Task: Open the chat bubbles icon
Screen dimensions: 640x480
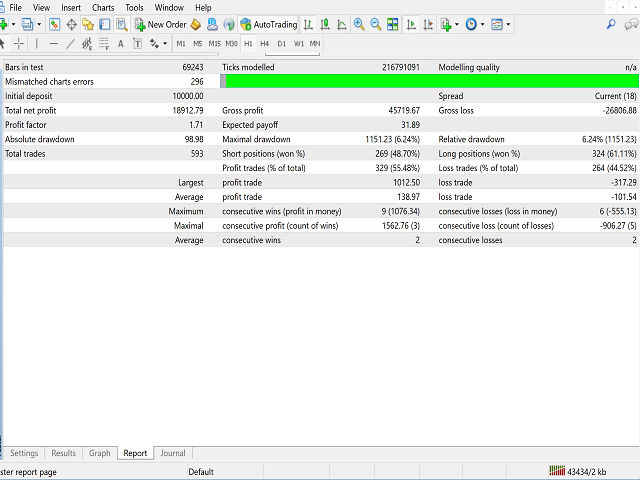Action: pyautogui.click(x=631, y=24)
